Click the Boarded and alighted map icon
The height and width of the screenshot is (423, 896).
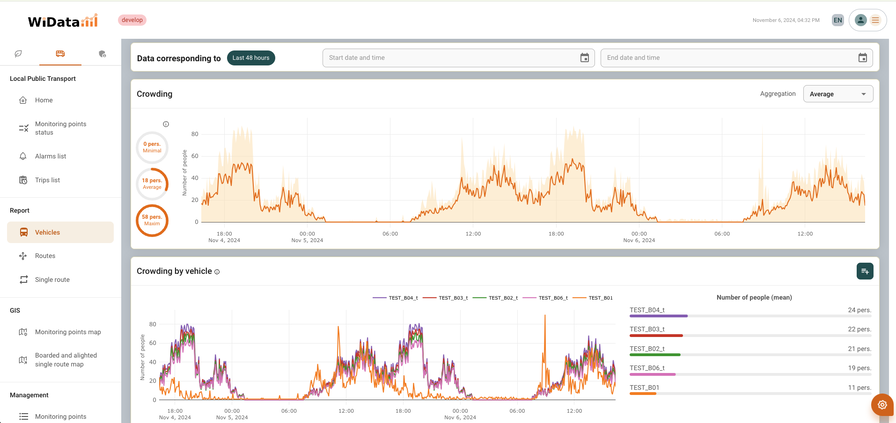click(x=23, y=360)
